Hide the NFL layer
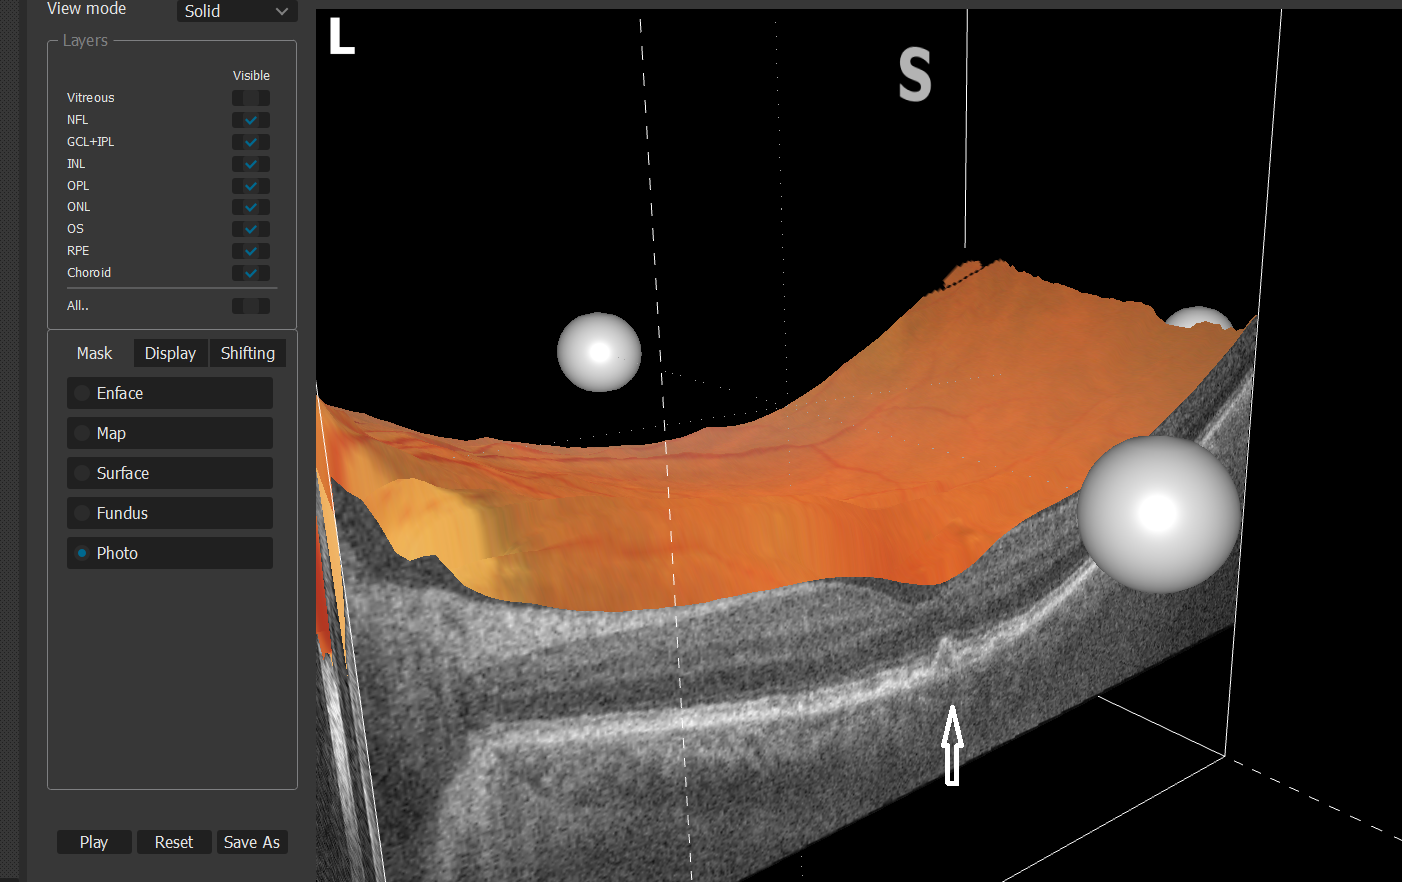 (251, 120)
